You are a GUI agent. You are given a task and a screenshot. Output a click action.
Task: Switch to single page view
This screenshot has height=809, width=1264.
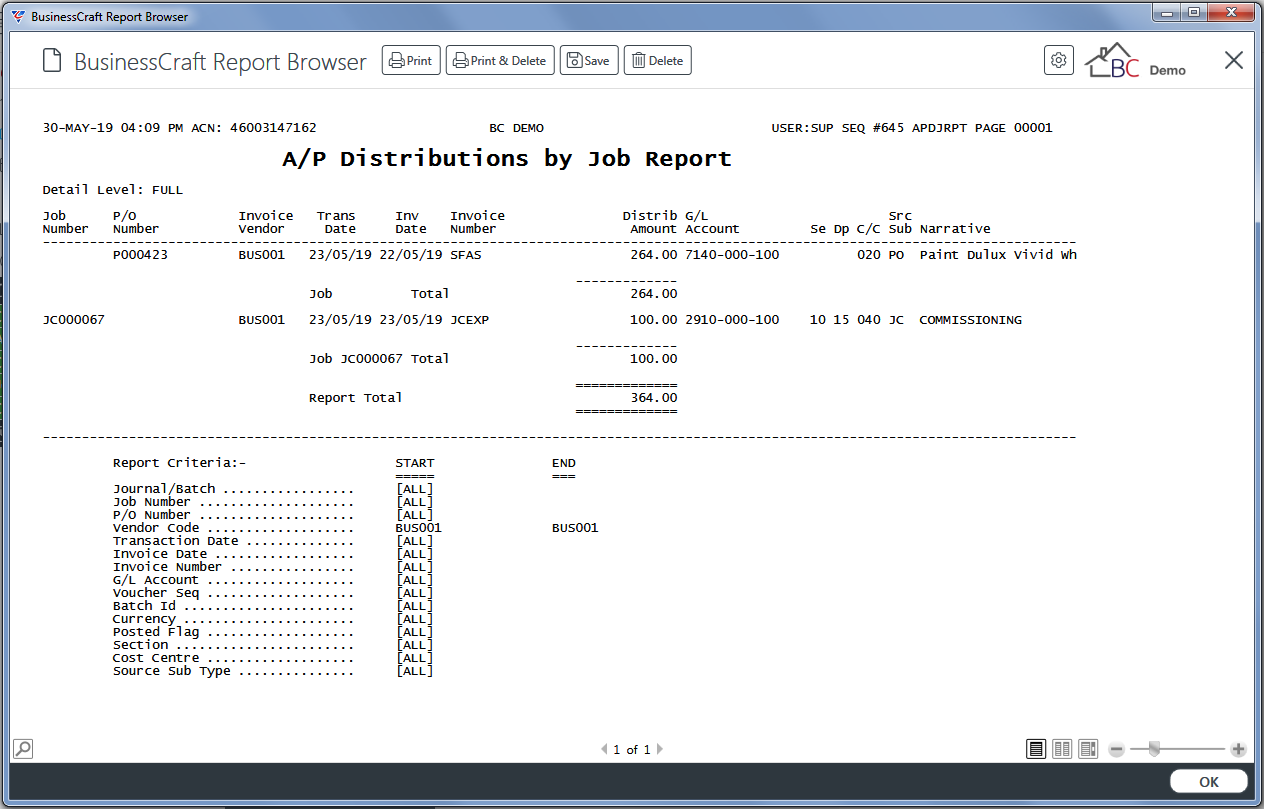(x=1036, y=749)
